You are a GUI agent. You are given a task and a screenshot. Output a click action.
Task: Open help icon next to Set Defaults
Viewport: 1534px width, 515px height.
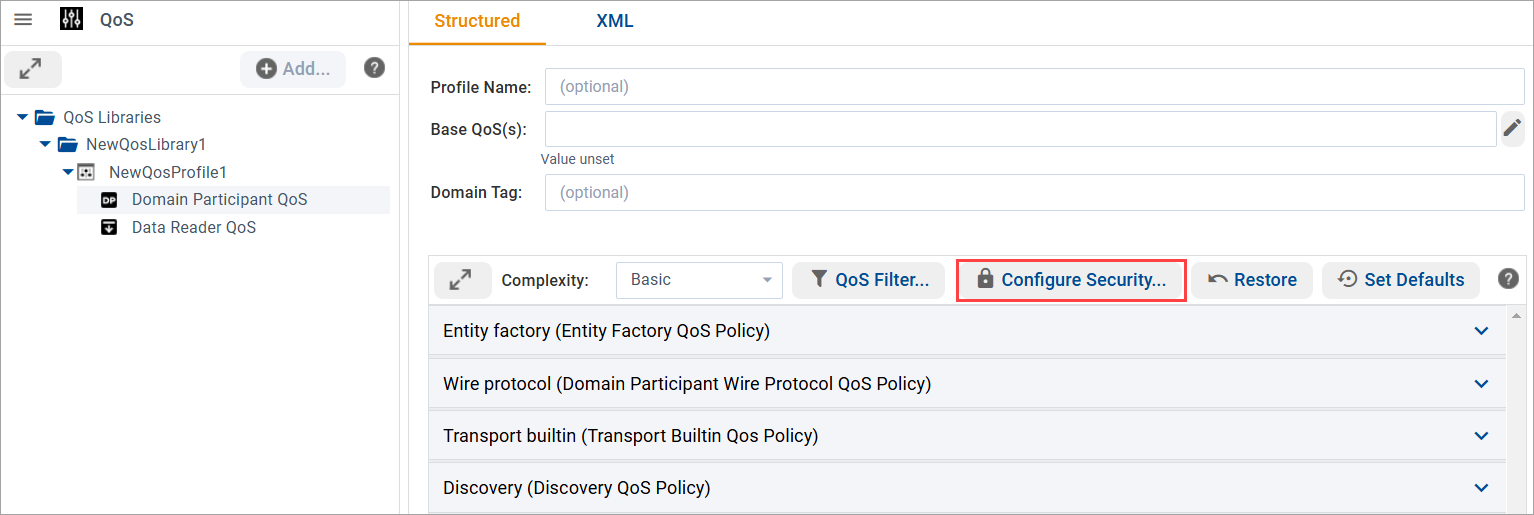pyautogui.click(x=1508, y=279)
